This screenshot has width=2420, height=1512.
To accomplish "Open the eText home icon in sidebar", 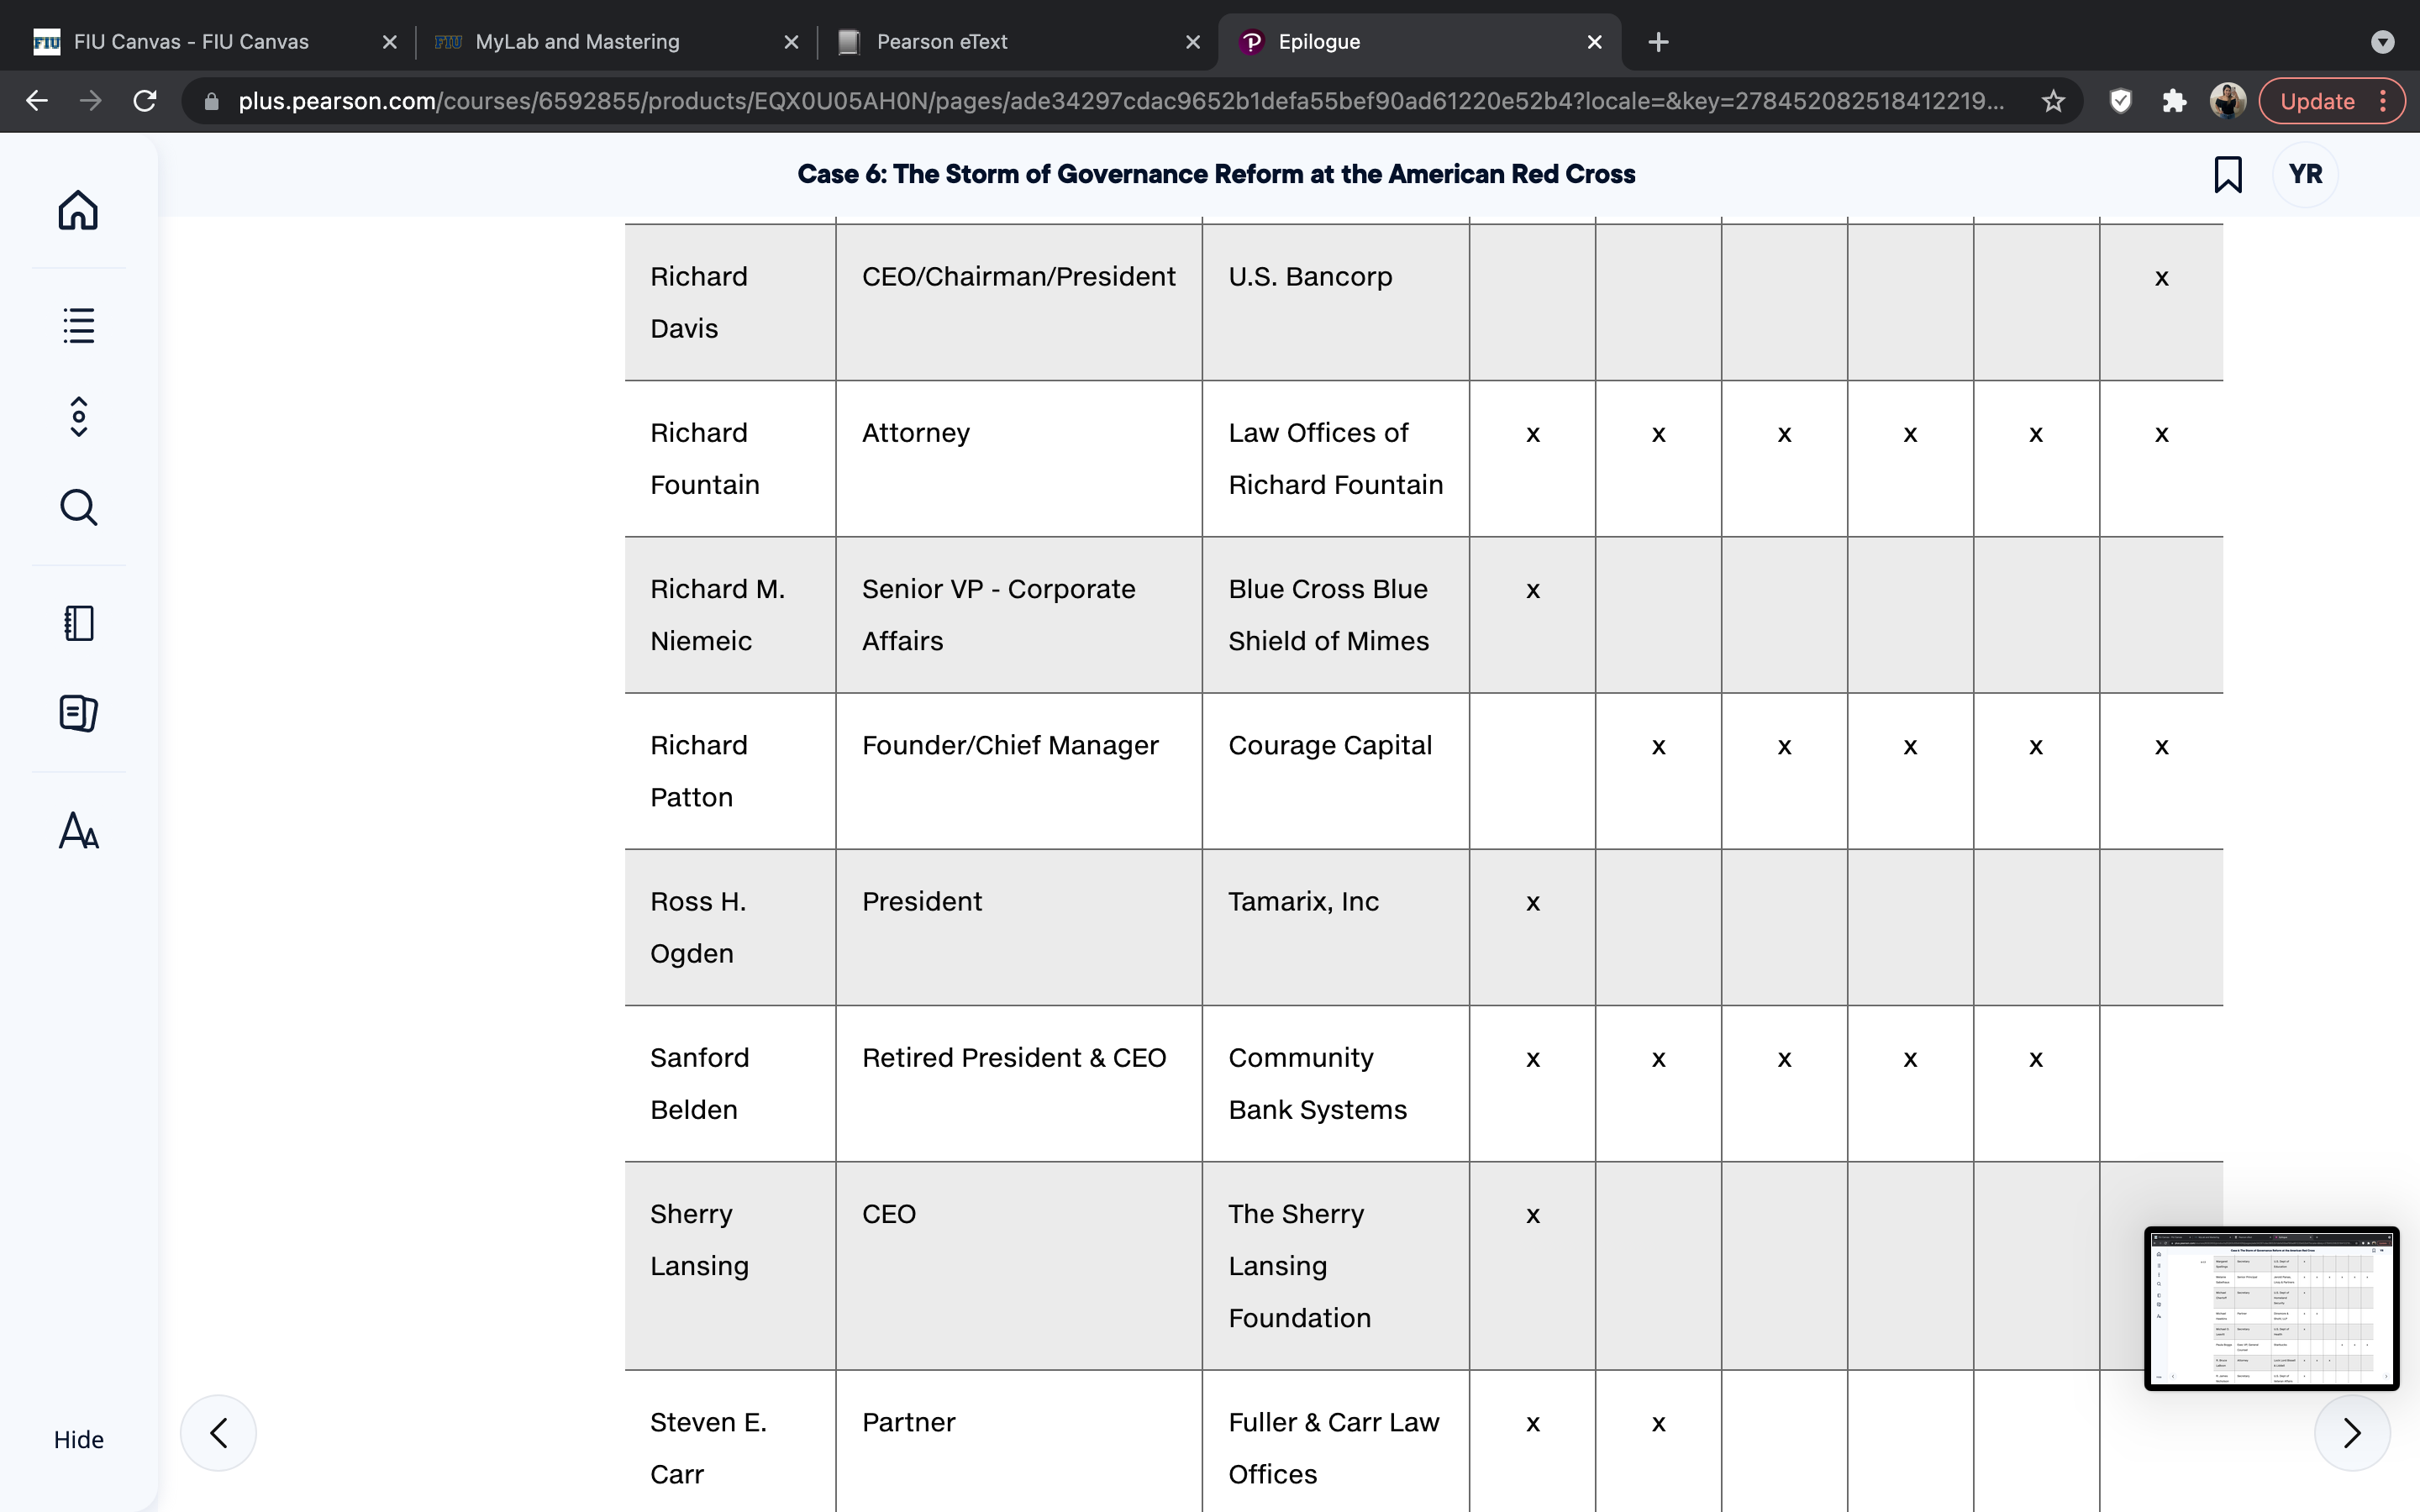I will pyautogui.click(x=78, y=210).
